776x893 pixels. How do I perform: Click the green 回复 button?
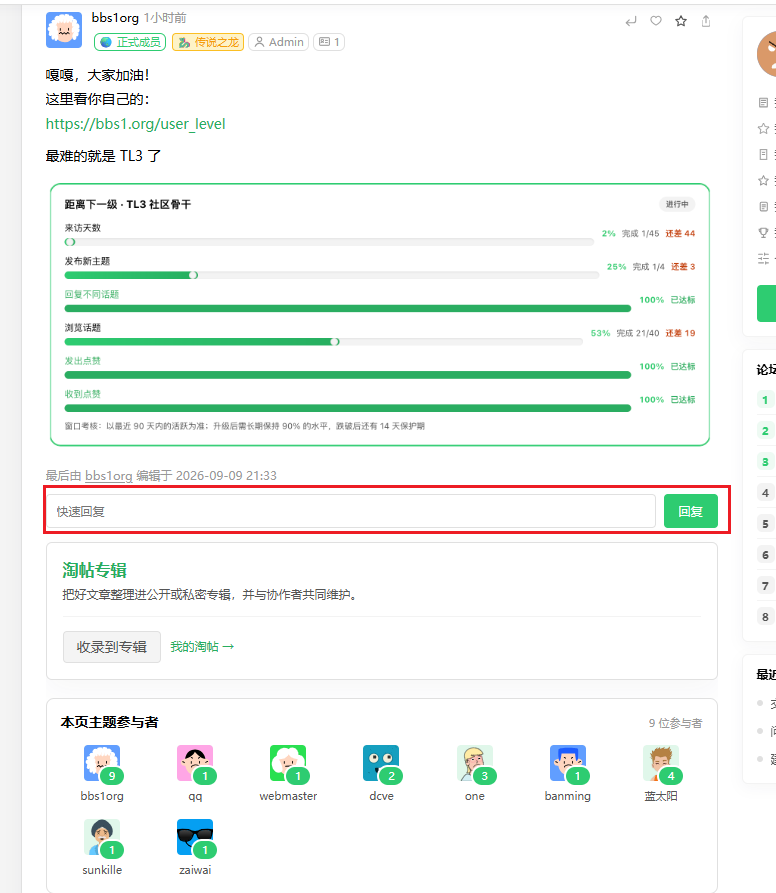click(691, 511)
